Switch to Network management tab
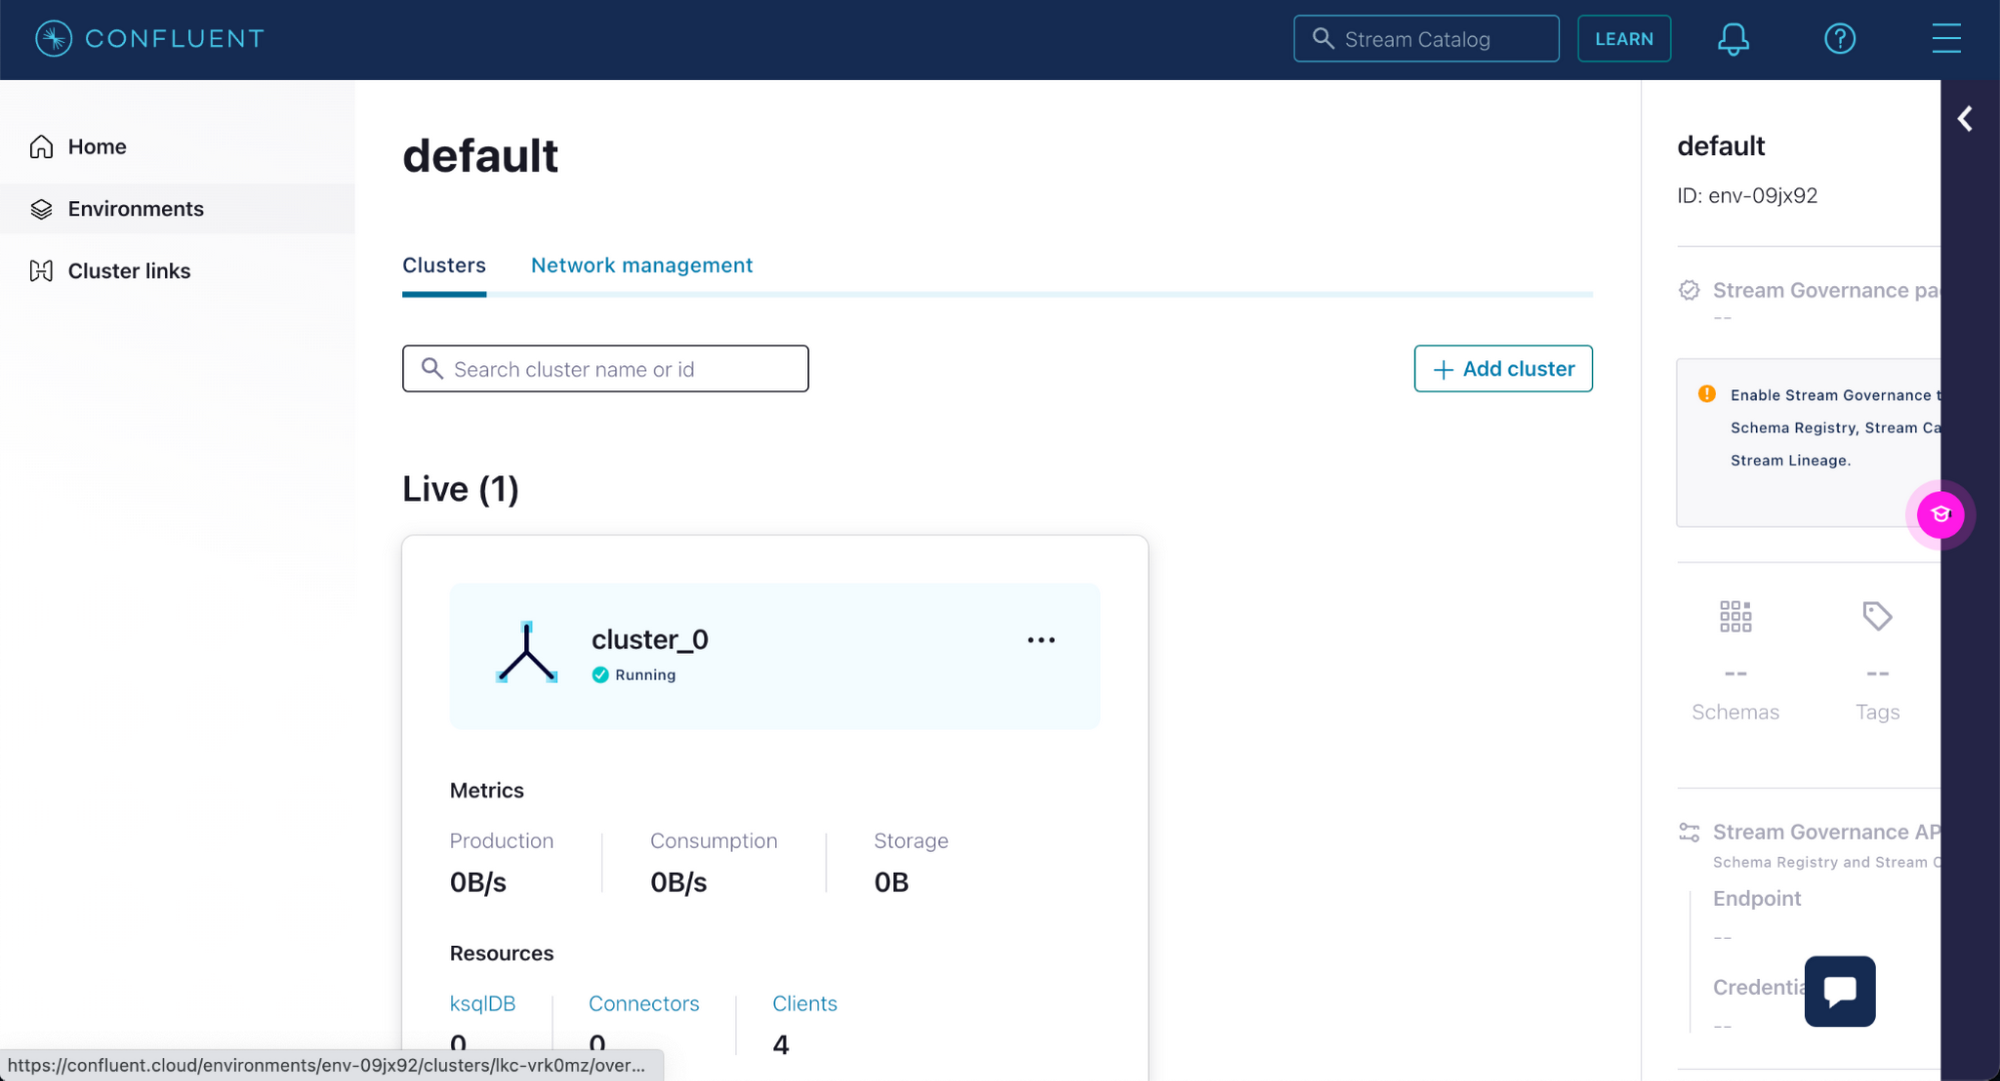Viewport: 2000px width, 1081px height. click(641, 265)
